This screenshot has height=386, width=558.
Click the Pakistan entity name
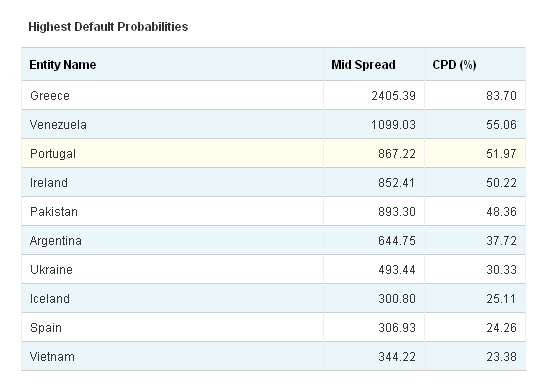(54, 212)
